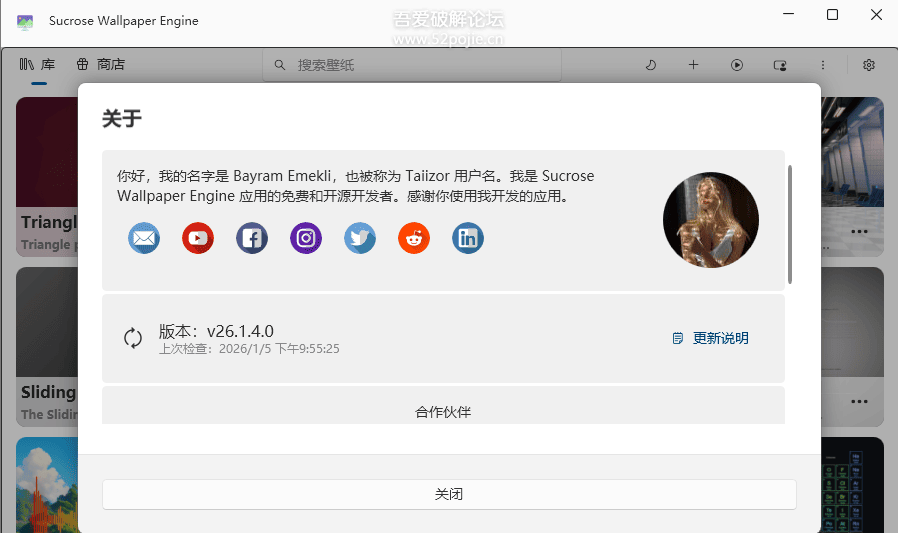The height and width of the screenshot is (533, 898).
Task: Open the developer's Instagram profile icon
Action: pos(306,238)
